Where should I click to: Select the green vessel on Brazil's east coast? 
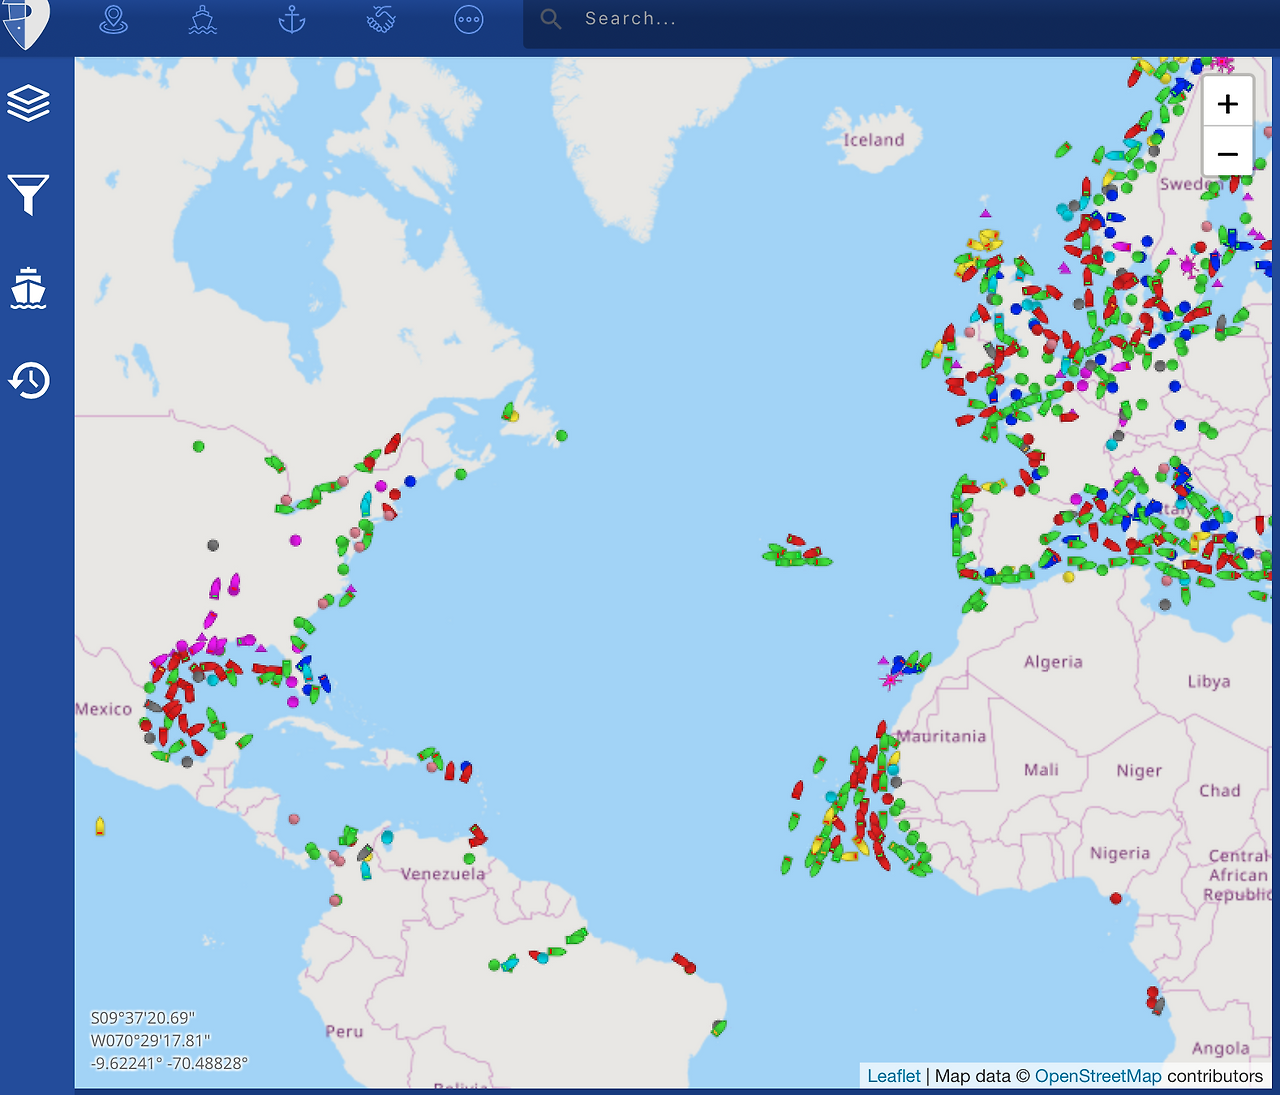click(718, 1027)
